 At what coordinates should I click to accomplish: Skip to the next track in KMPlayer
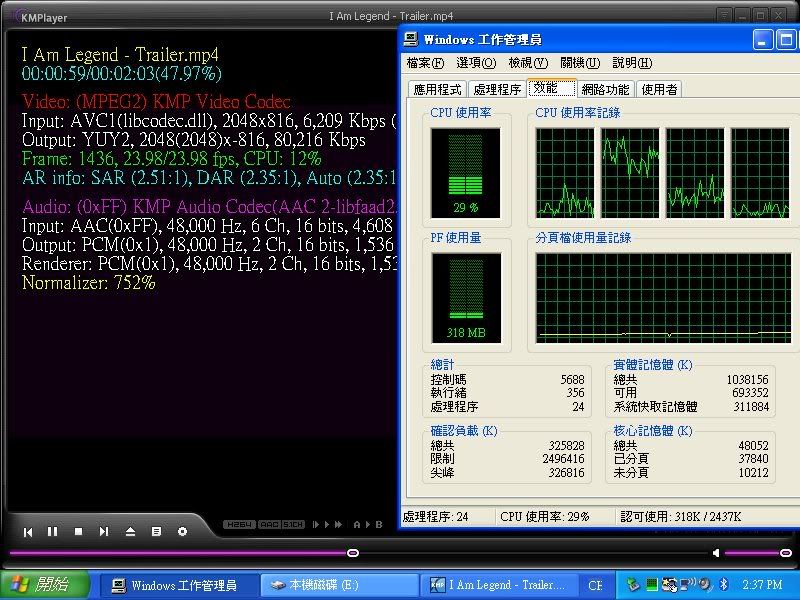coord(104,532)
